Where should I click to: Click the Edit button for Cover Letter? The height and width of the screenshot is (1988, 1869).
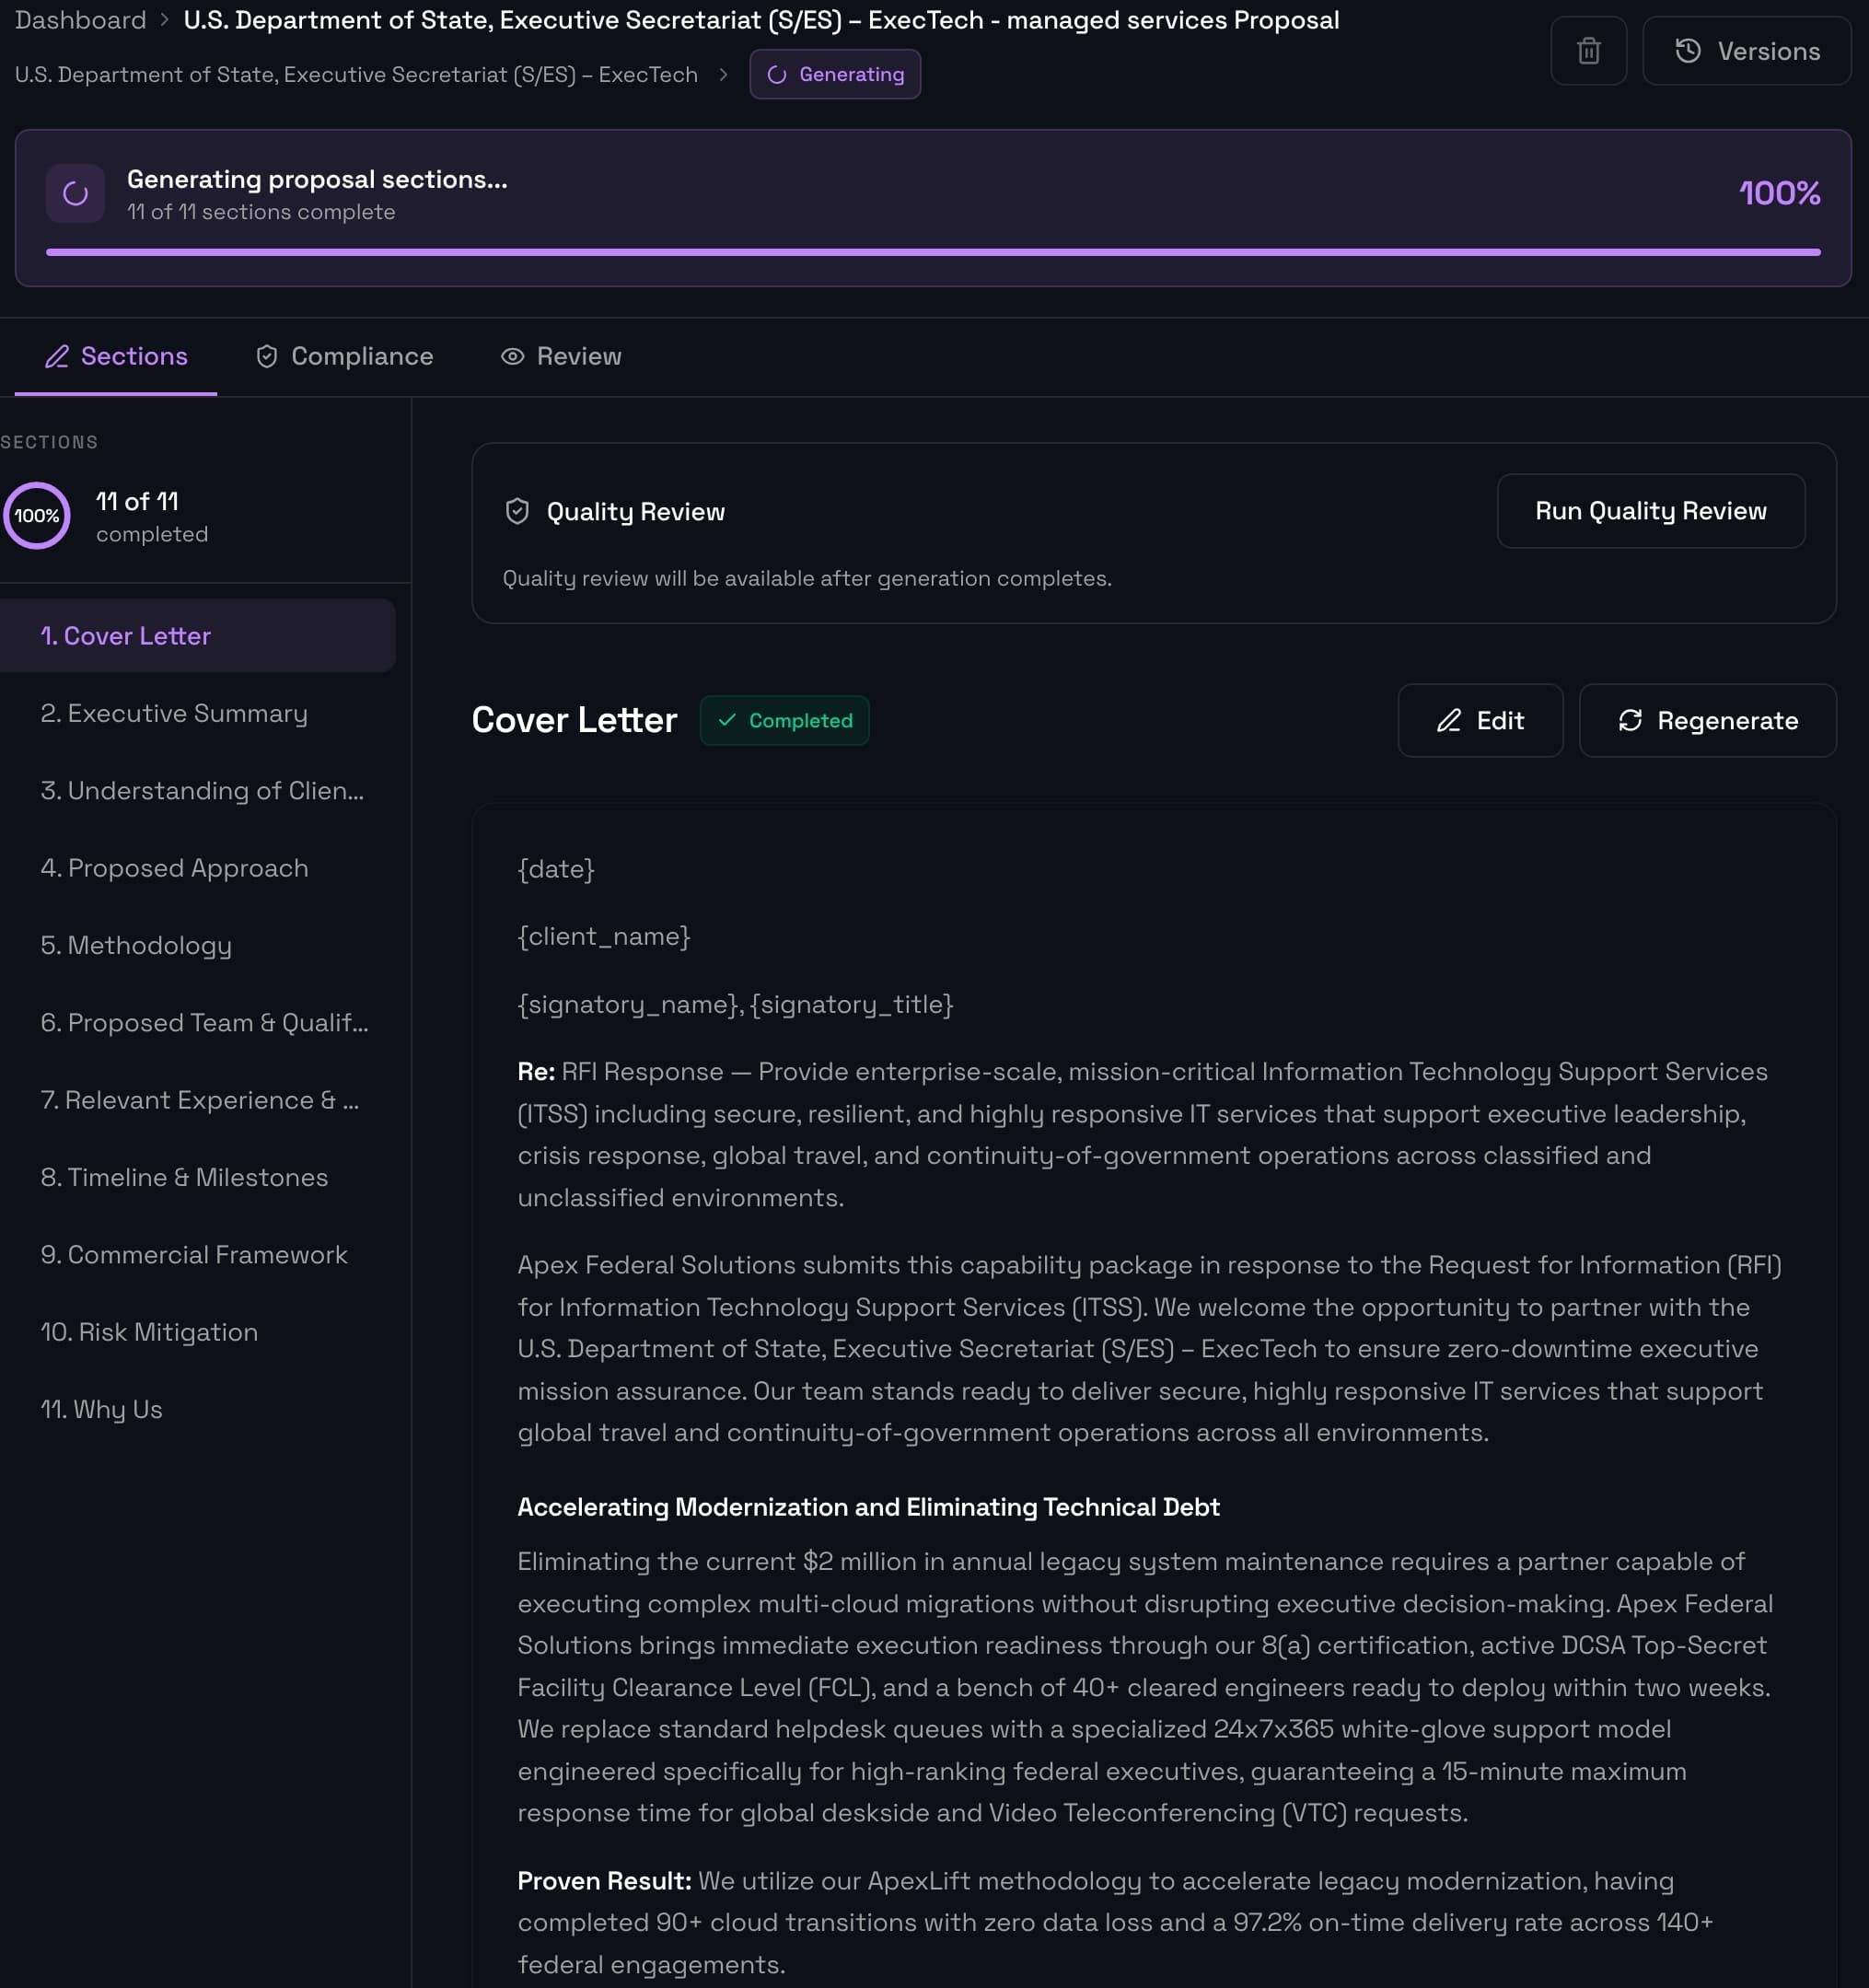pyautogui.click(x=1480, y=720)
